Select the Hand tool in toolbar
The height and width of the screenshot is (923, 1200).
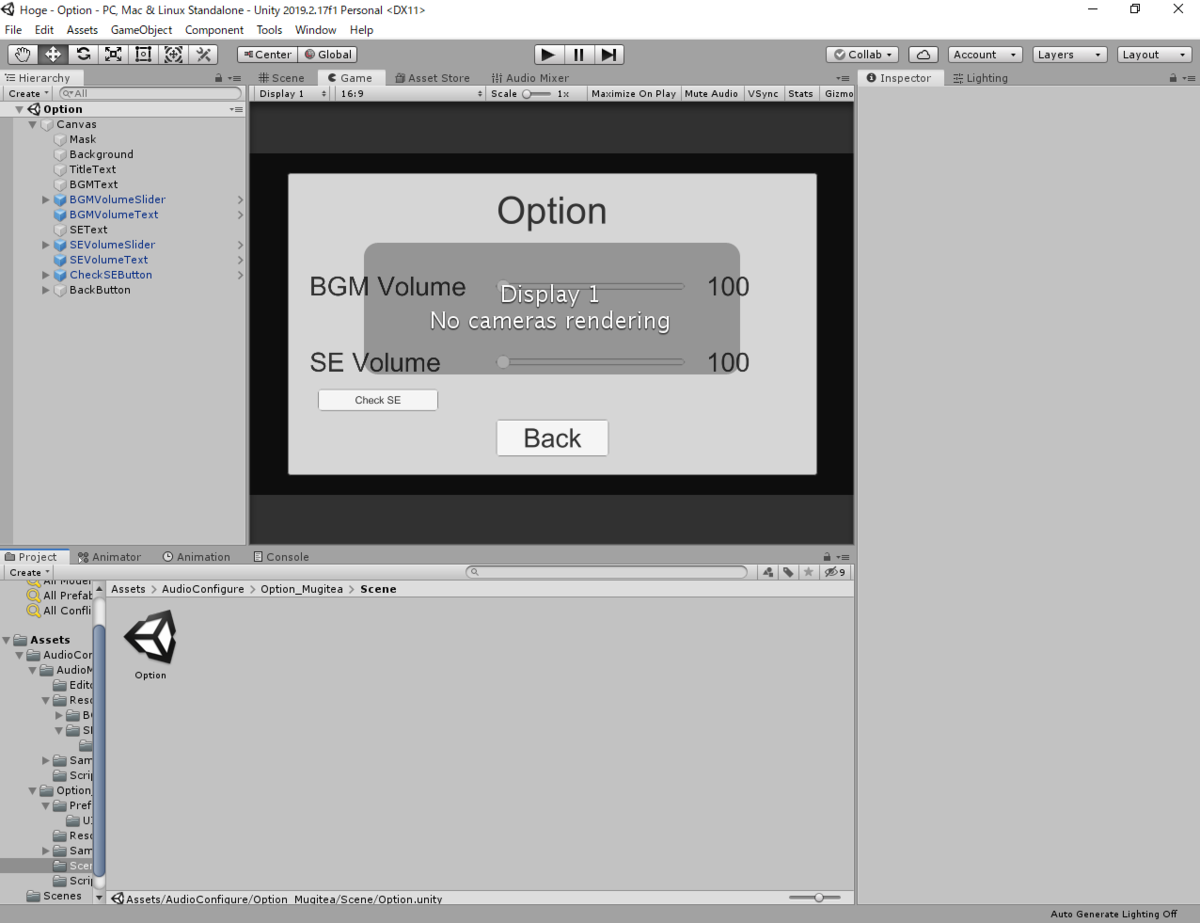coord(23,54)
